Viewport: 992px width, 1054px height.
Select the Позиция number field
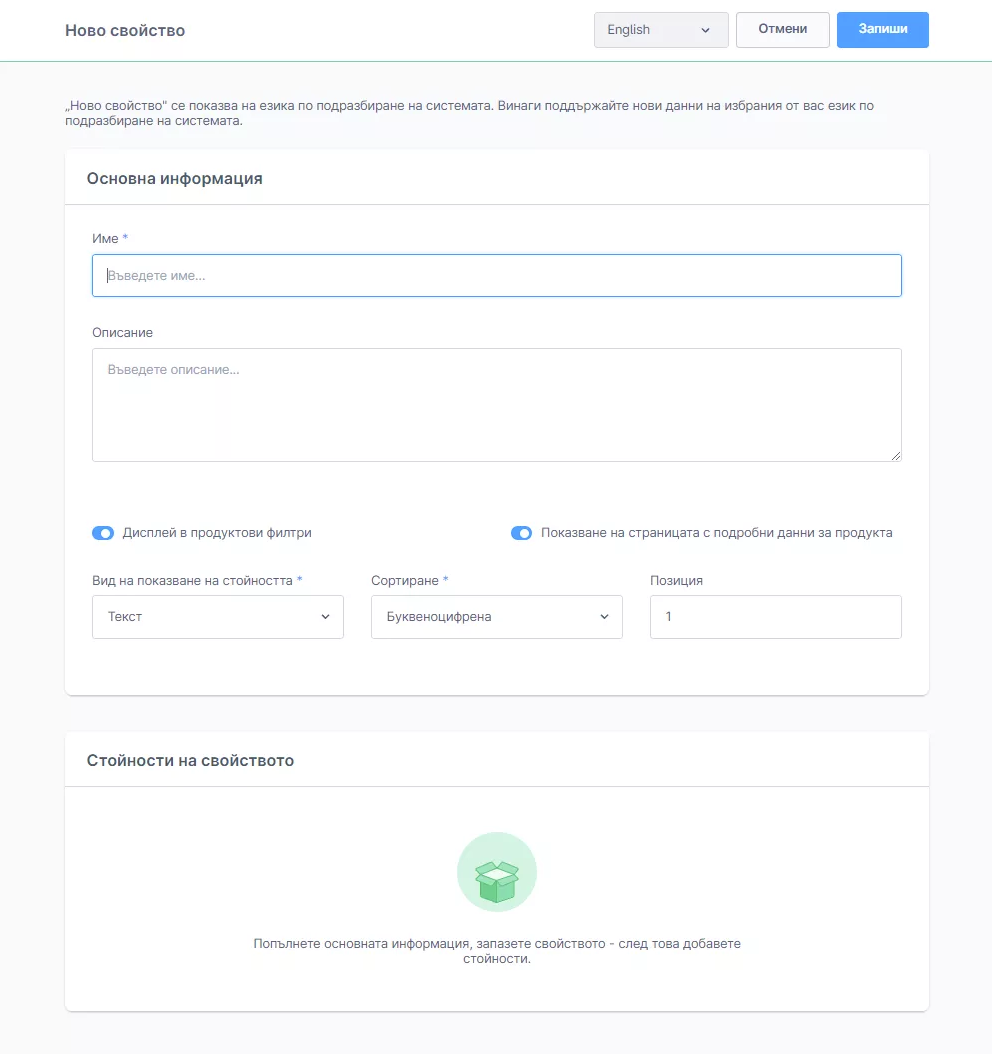[x=775, y=617]
